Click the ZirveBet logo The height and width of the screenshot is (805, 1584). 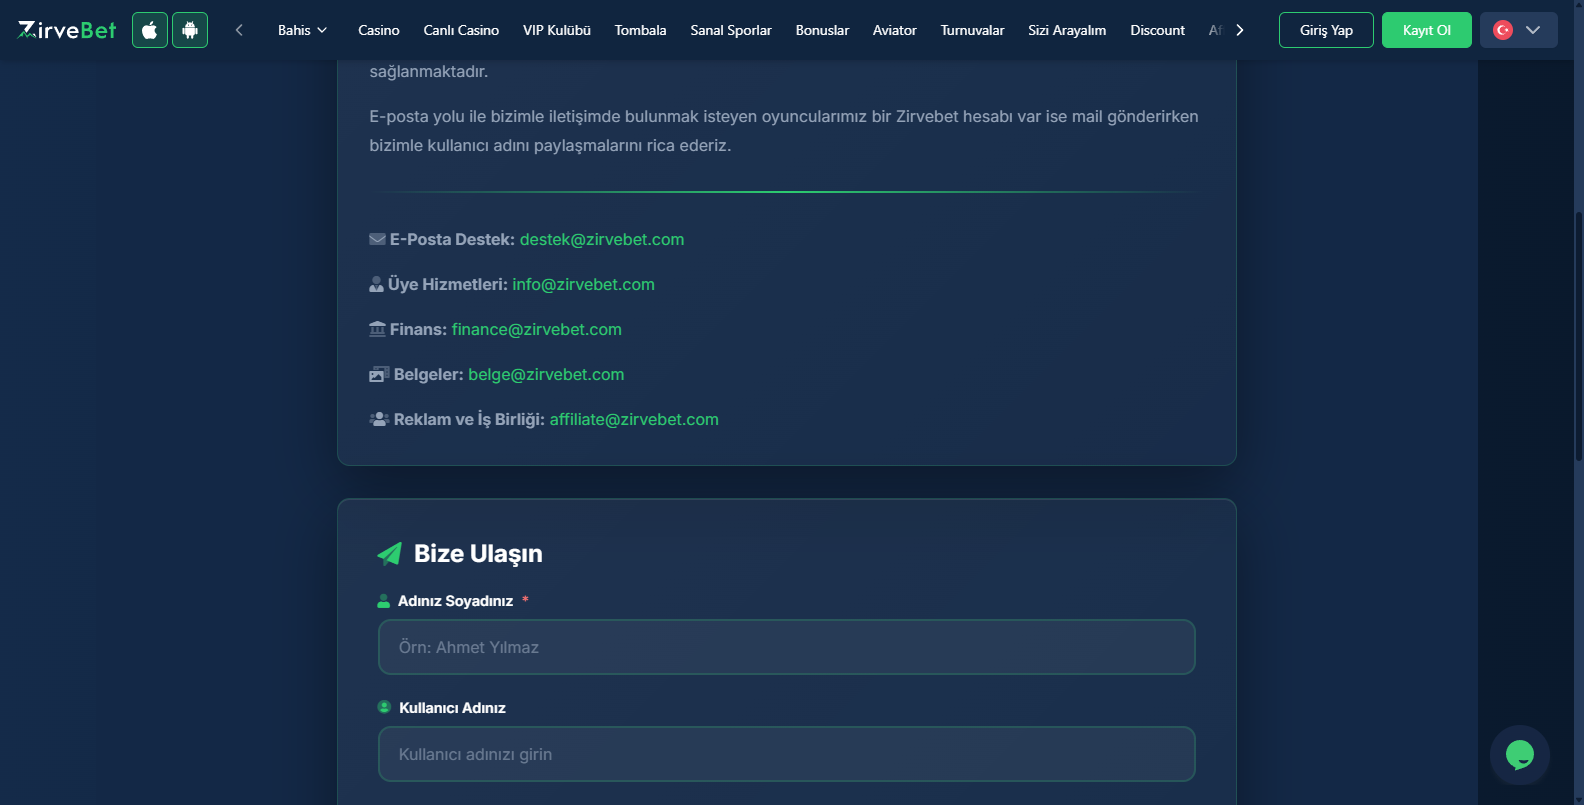click(67, 30)
